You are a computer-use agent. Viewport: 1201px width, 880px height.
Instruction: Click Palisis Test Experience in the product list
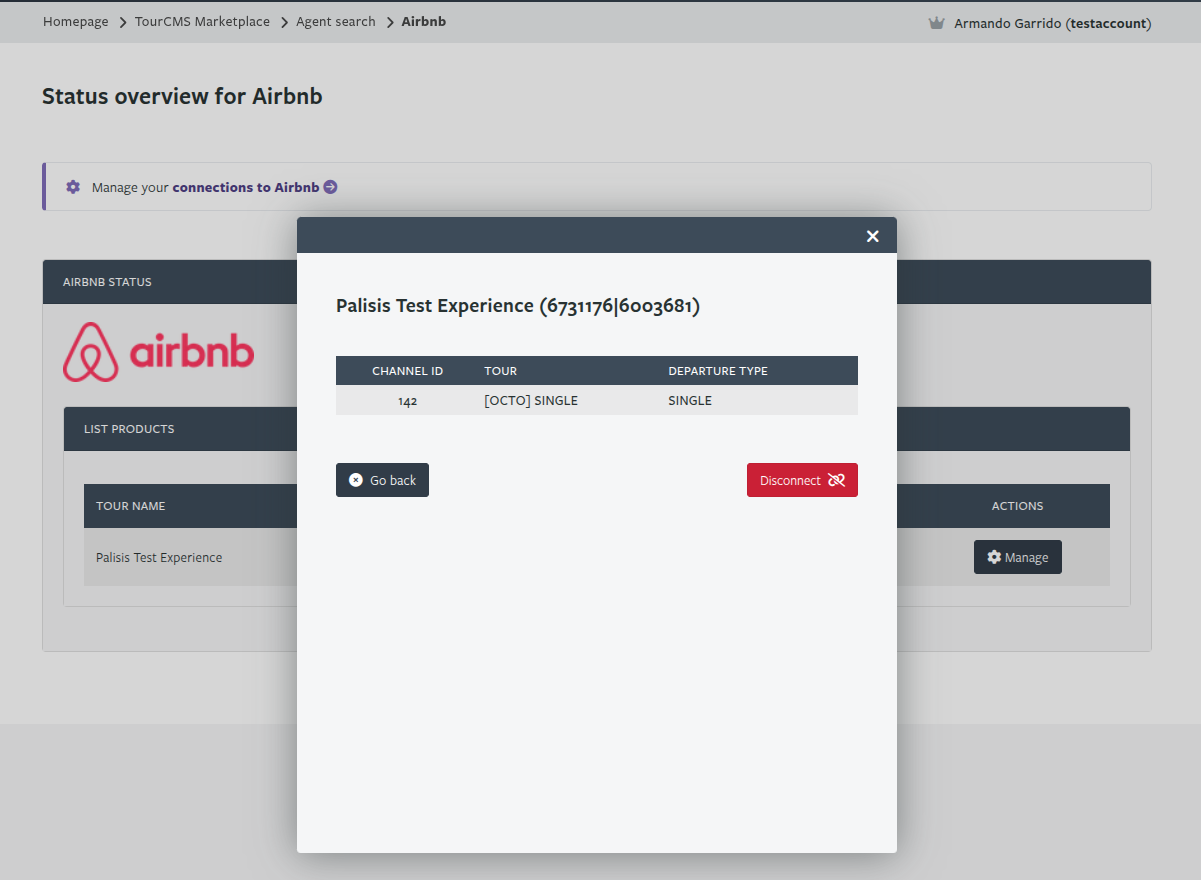coord(159,557)
